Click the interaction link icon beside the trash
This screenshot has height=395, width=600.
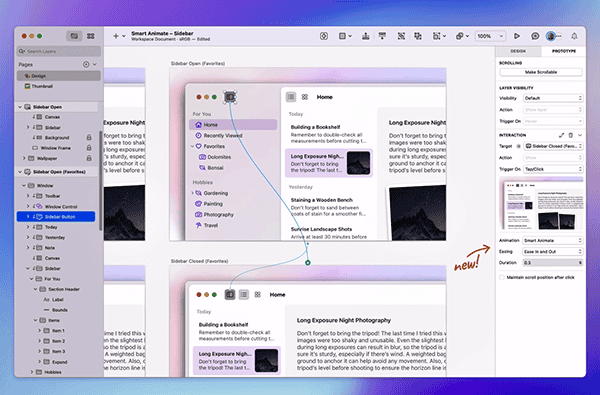(561, 135)
